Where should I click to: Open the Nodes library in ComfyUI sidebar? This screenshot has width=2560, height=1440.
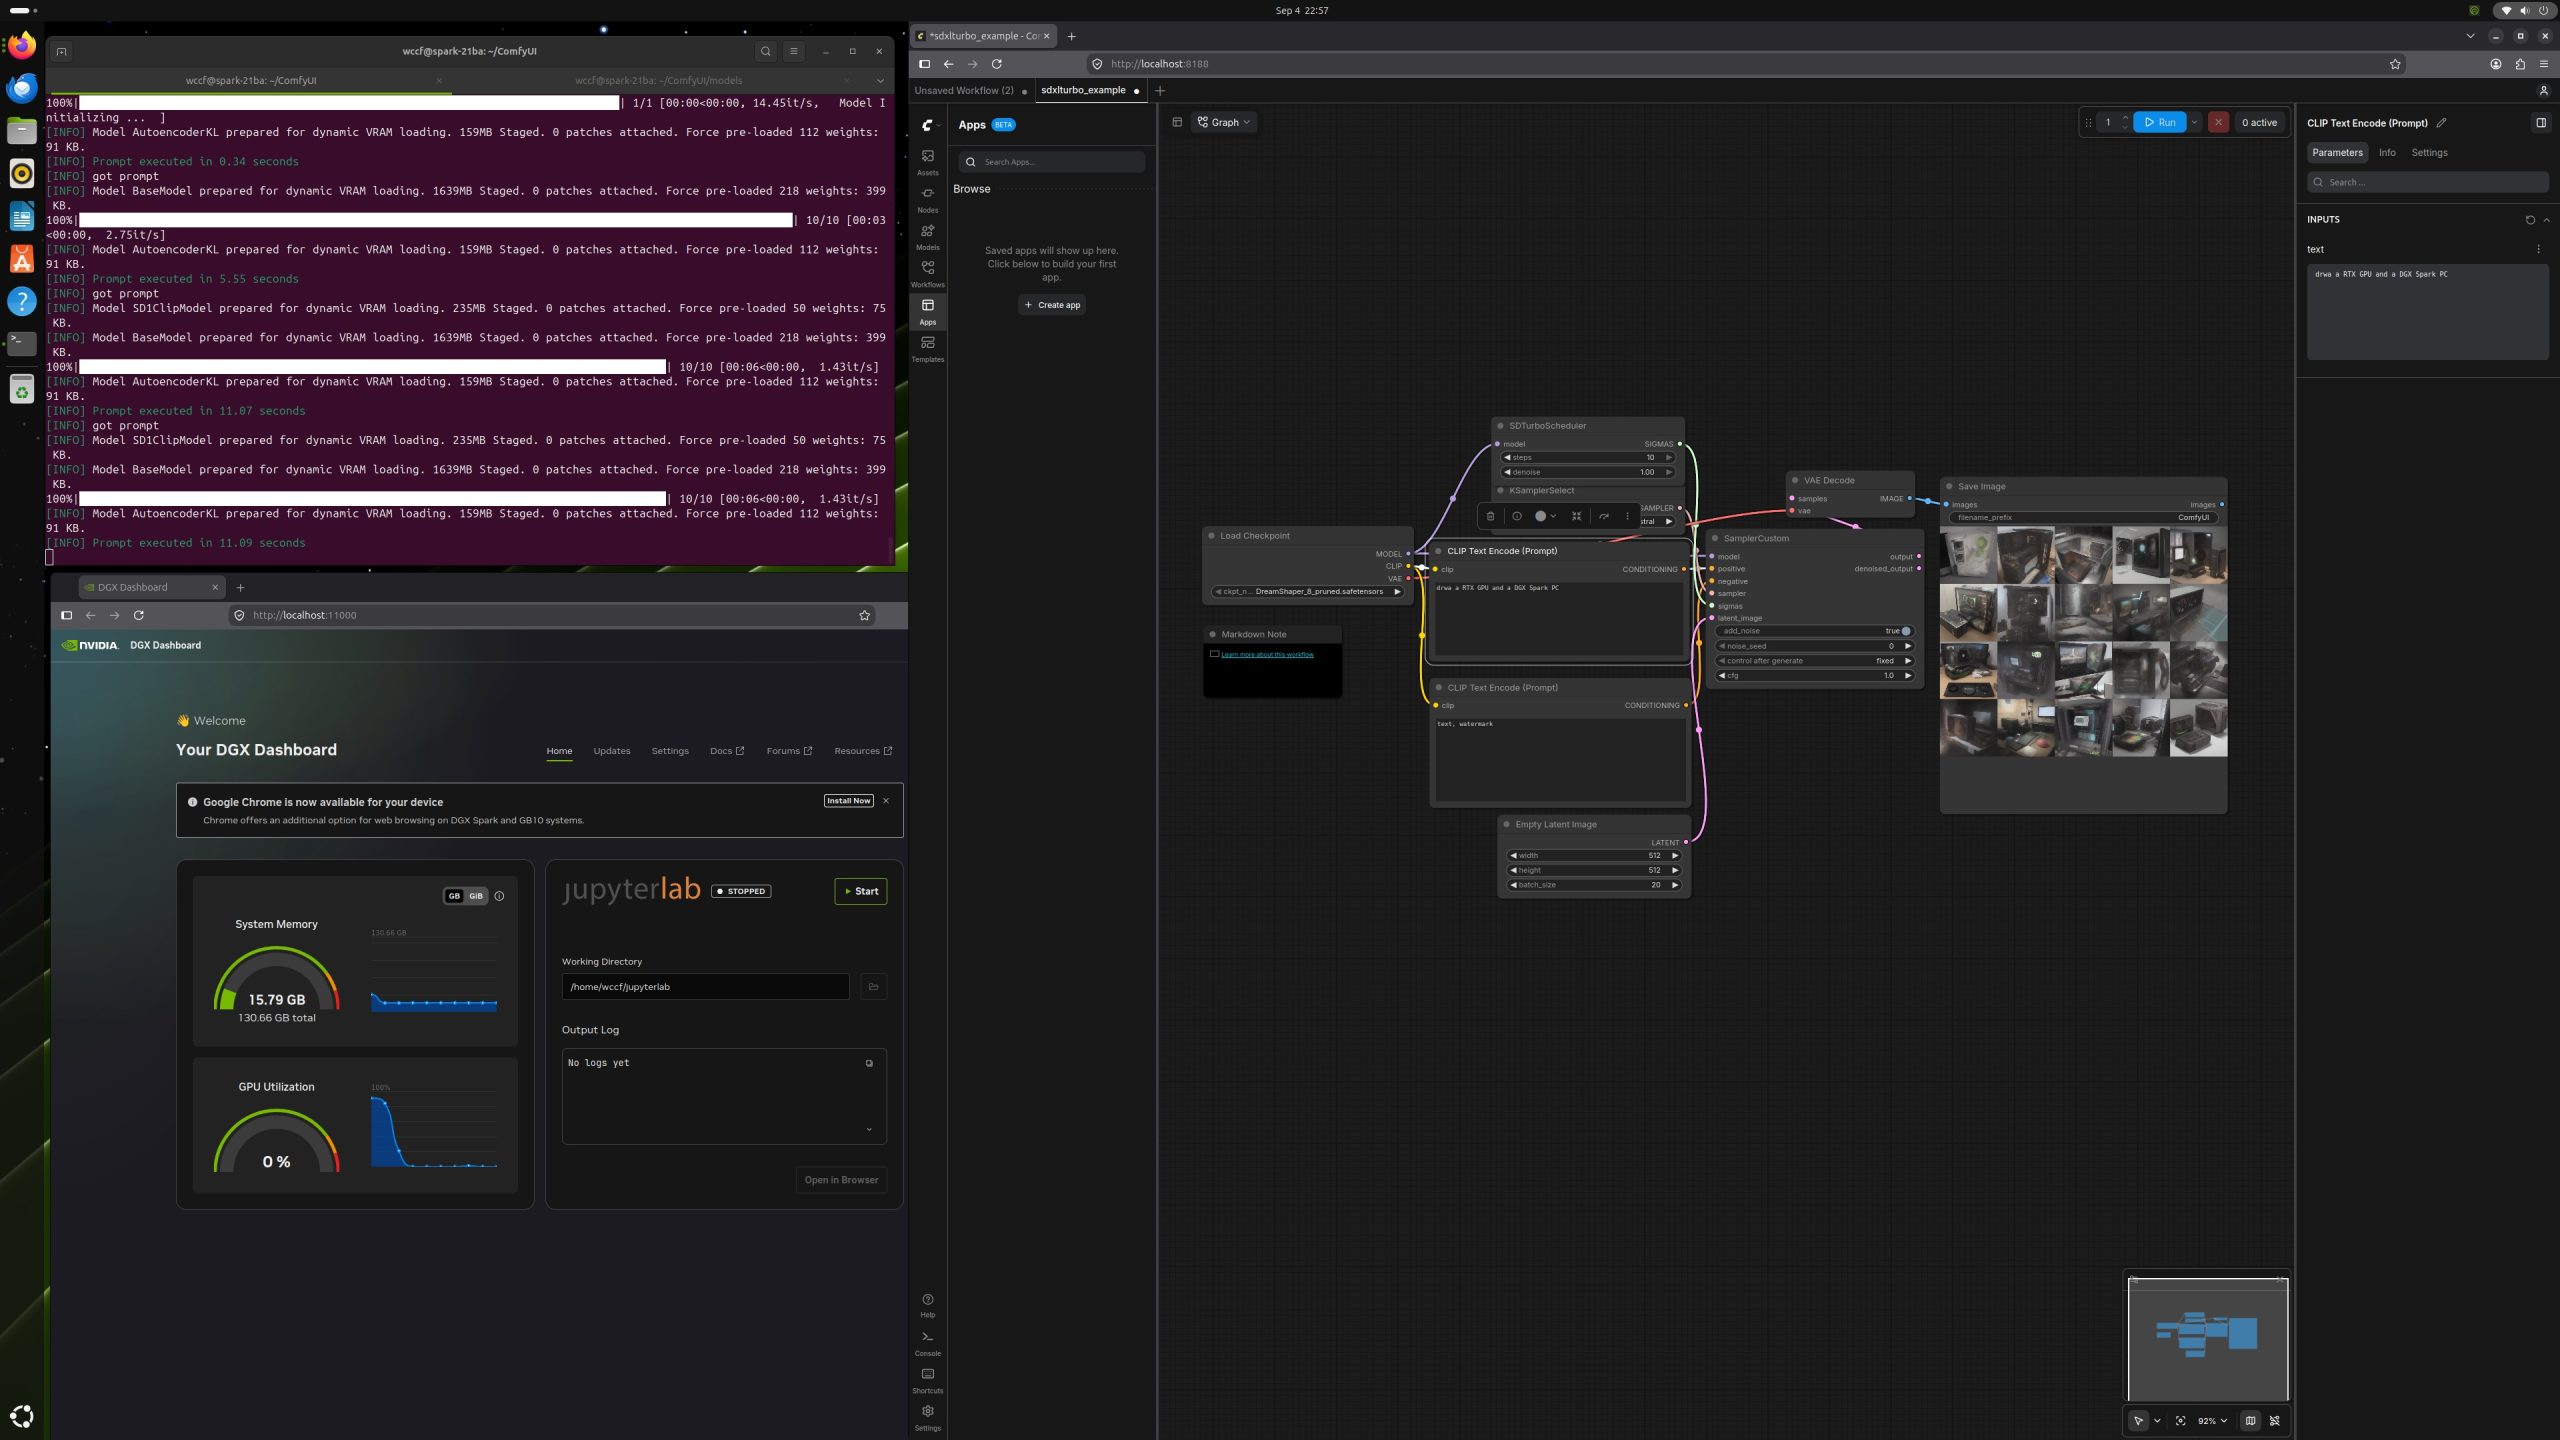[x=928, y=199]
